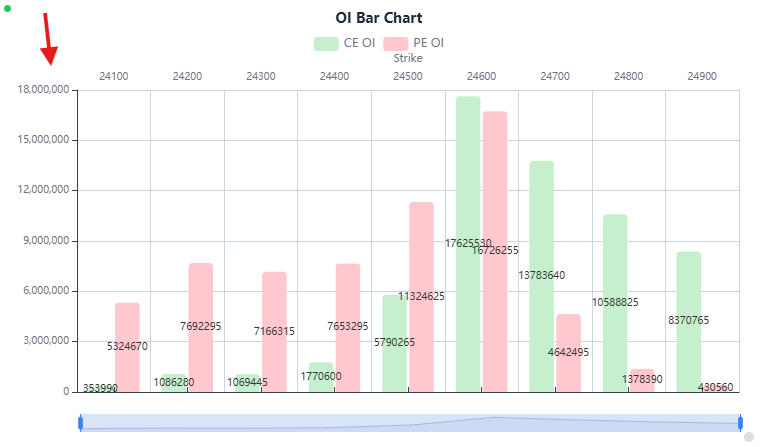Click the 24200 strike axis label
Image resolution: width=761 pixels, height=447 pixels.
187,76
